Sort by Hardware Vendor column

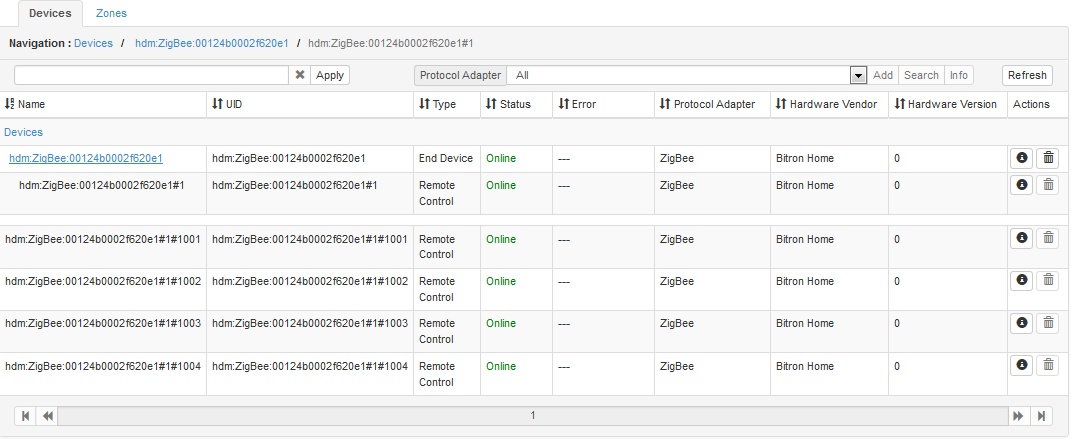pos(826,104)
